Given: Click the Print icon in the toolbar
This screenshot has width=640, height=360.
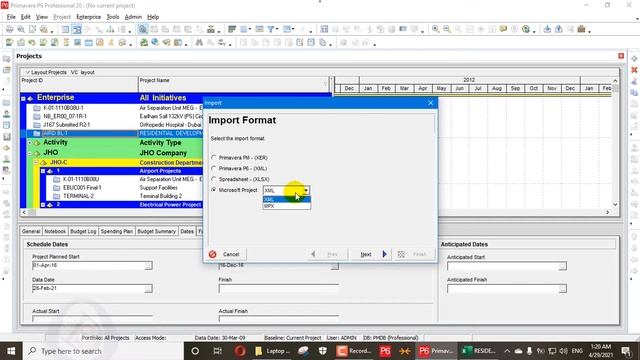Looking at the screenshot, I should [9, 29].
